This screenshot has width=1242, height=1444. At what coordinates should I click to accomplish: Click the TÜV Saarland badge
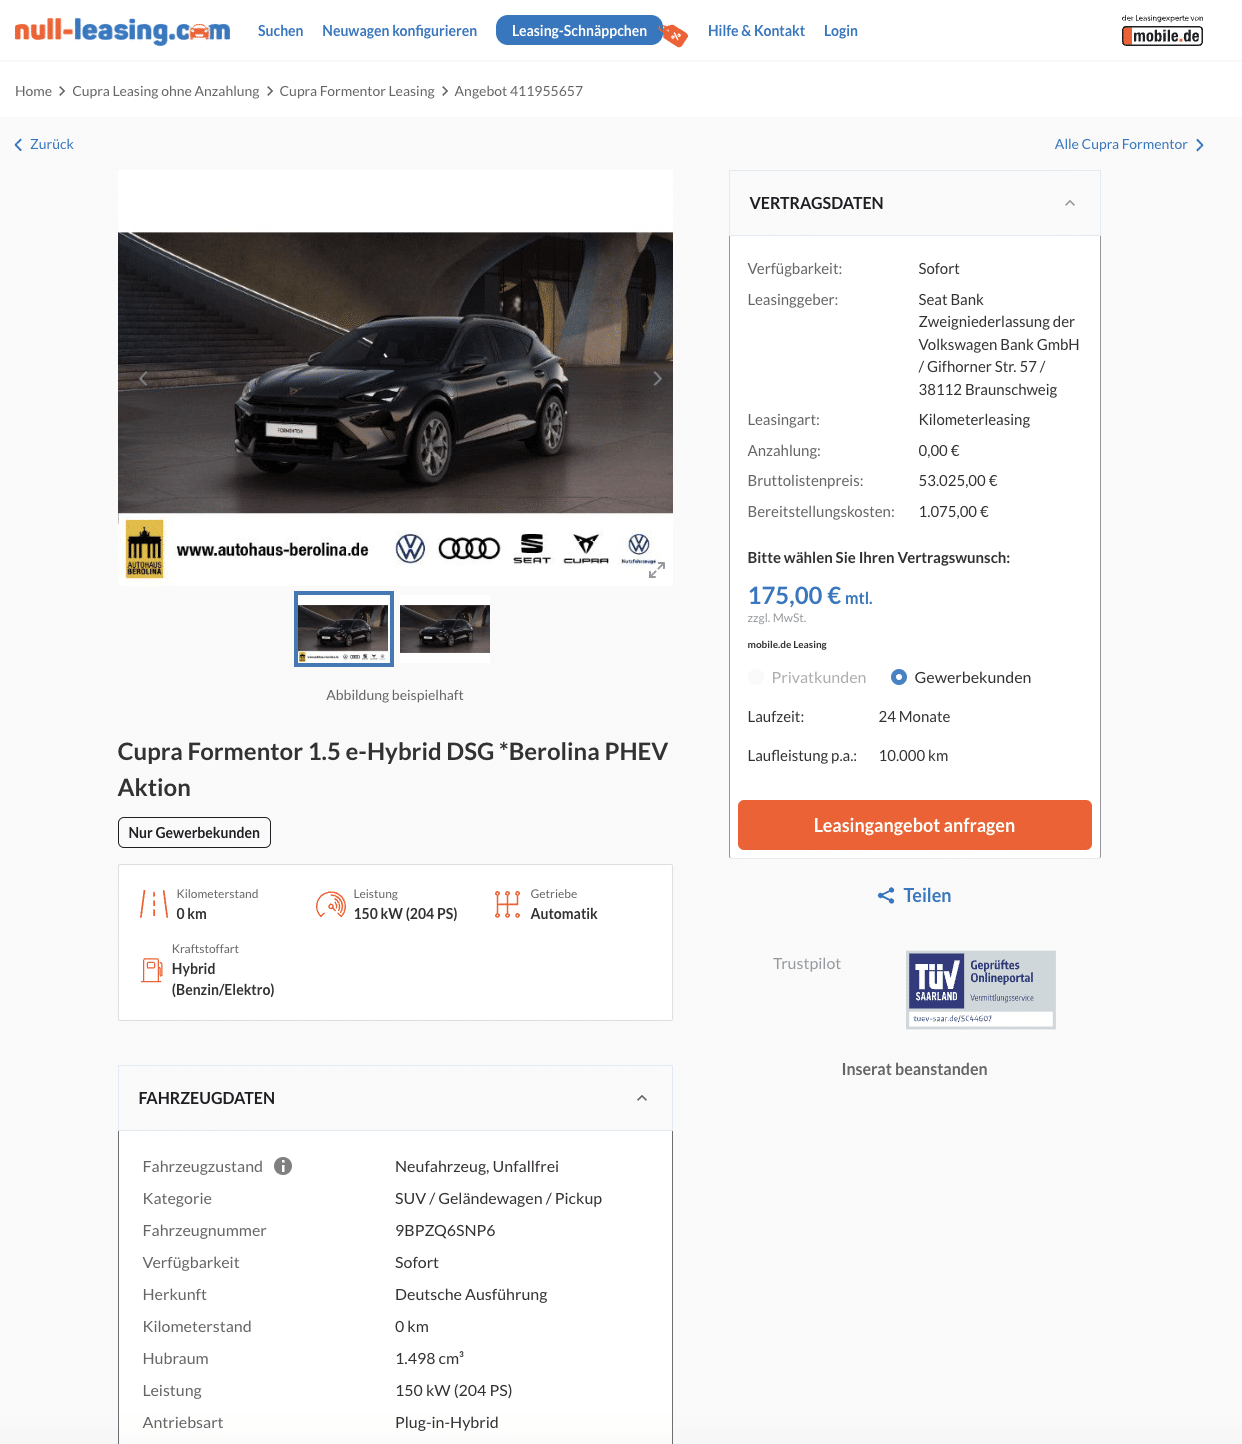pyautogui.click(x=980, y=989)
